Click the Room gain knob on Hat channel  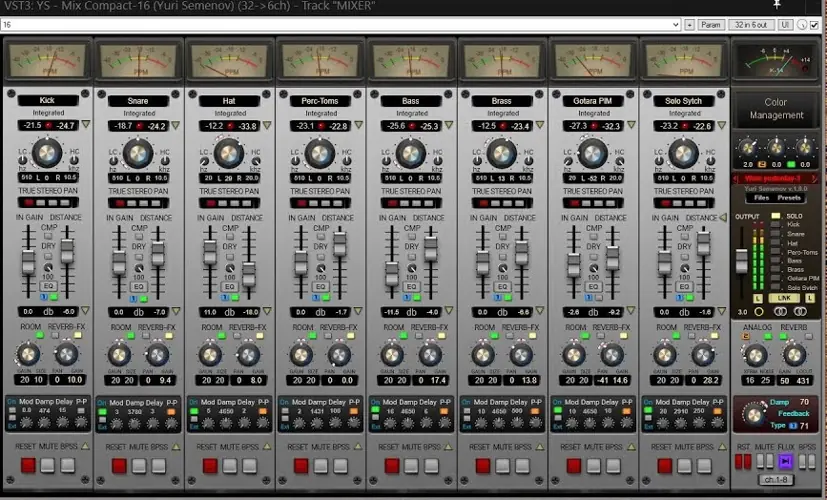pyautogui.click(x=210, y=354)
